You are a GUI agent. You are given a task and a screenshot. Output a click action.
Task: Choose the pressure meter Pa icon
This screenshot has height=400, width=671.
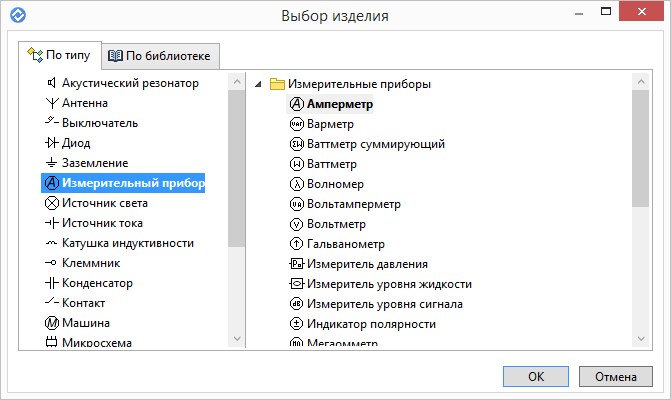pyautogui.click(x=296, y=264)
